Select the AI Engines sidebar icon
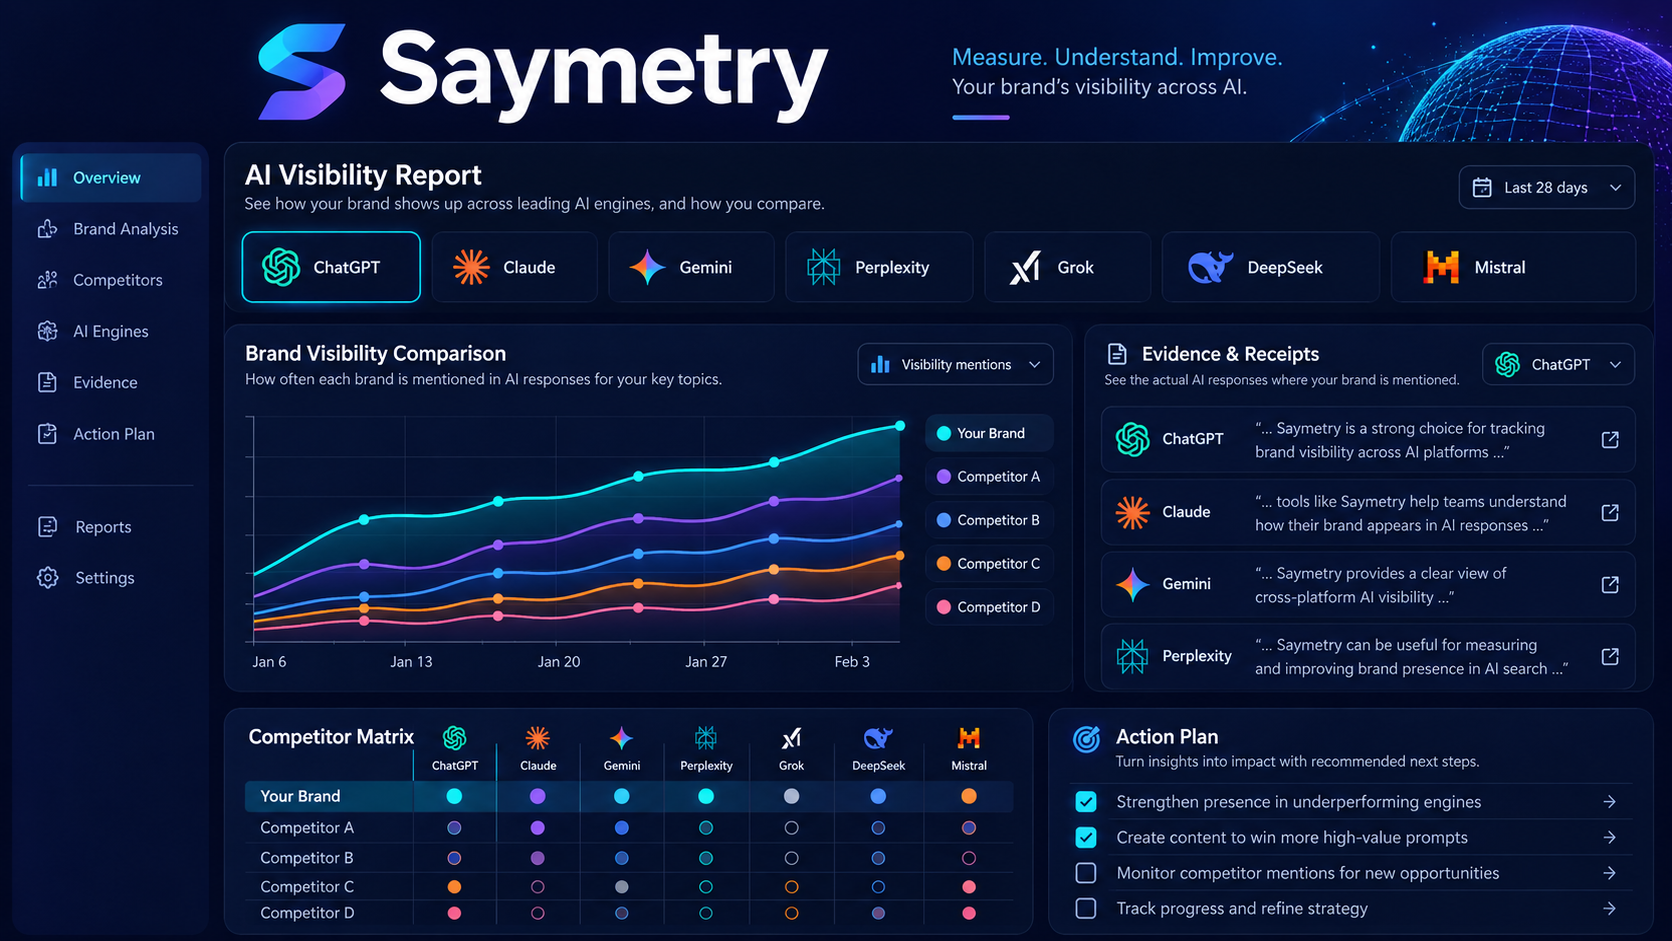 47,331
